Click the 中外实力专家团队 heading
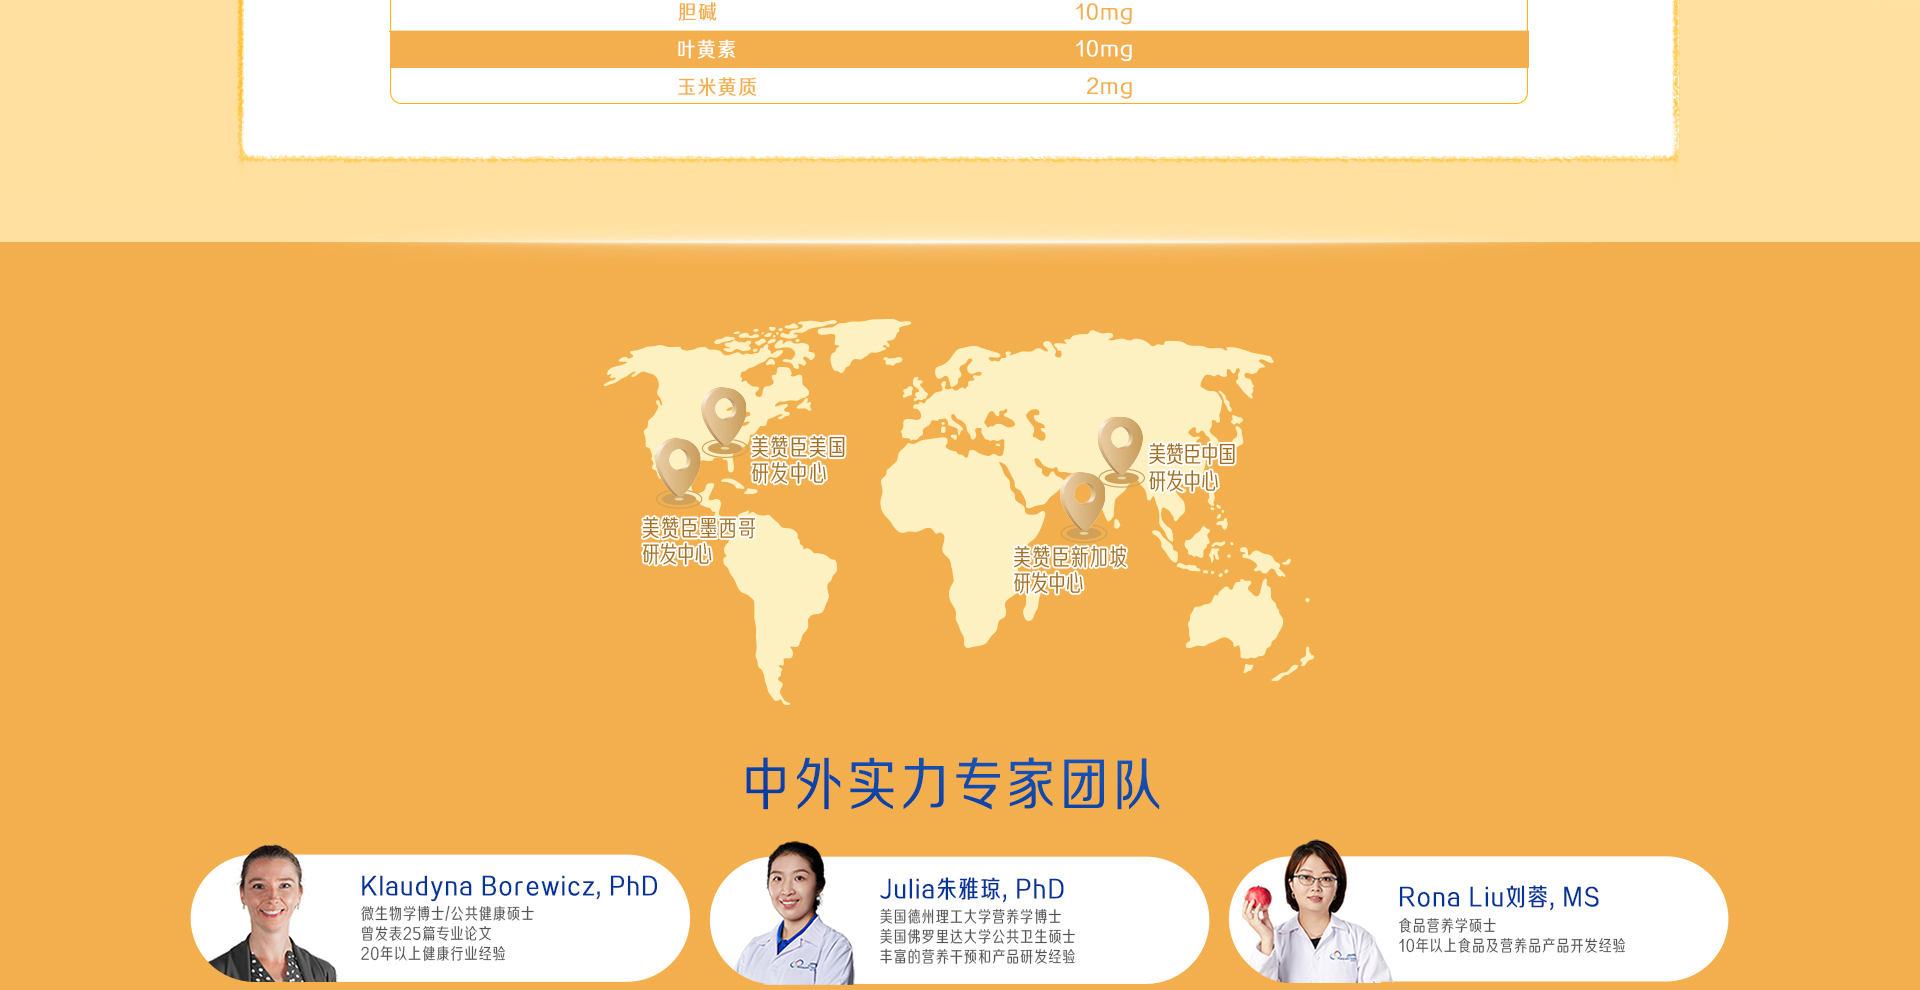This screenshot has width=1920, height=990. (x=952, y=784)
